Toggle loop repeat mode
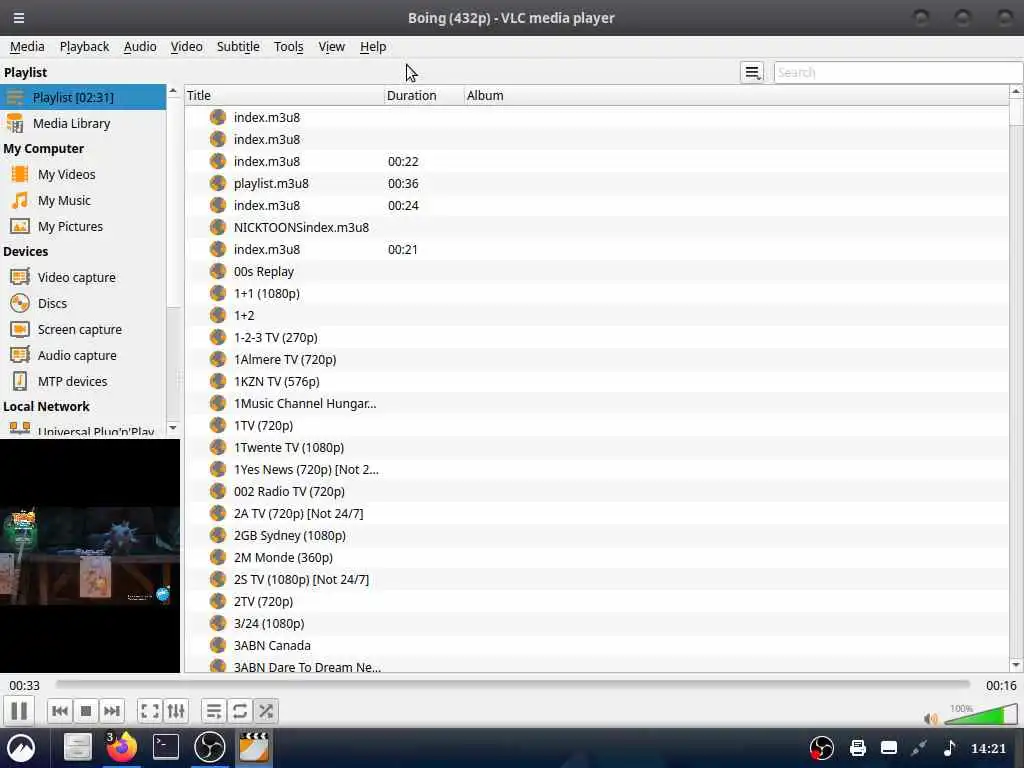 [240, 711]
